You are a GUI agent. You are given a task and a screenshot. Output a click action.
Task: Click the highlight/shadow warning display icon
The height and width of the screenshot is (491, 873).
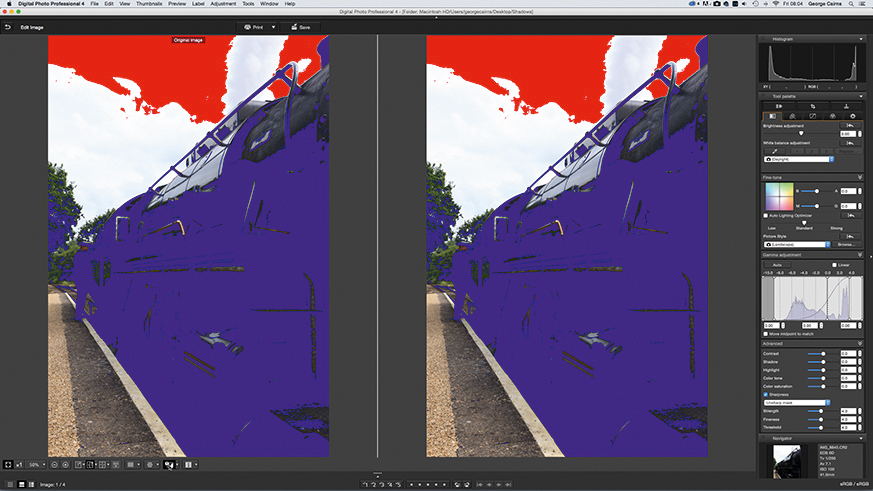click(x=169, y=464)
